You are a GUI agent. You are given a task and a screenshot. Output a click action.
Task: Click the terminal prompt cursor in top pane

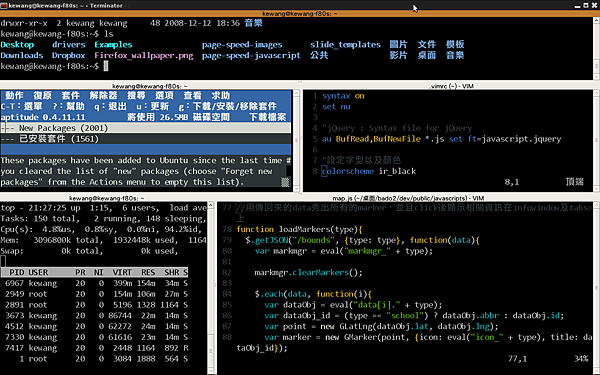[x=106, y=66]
